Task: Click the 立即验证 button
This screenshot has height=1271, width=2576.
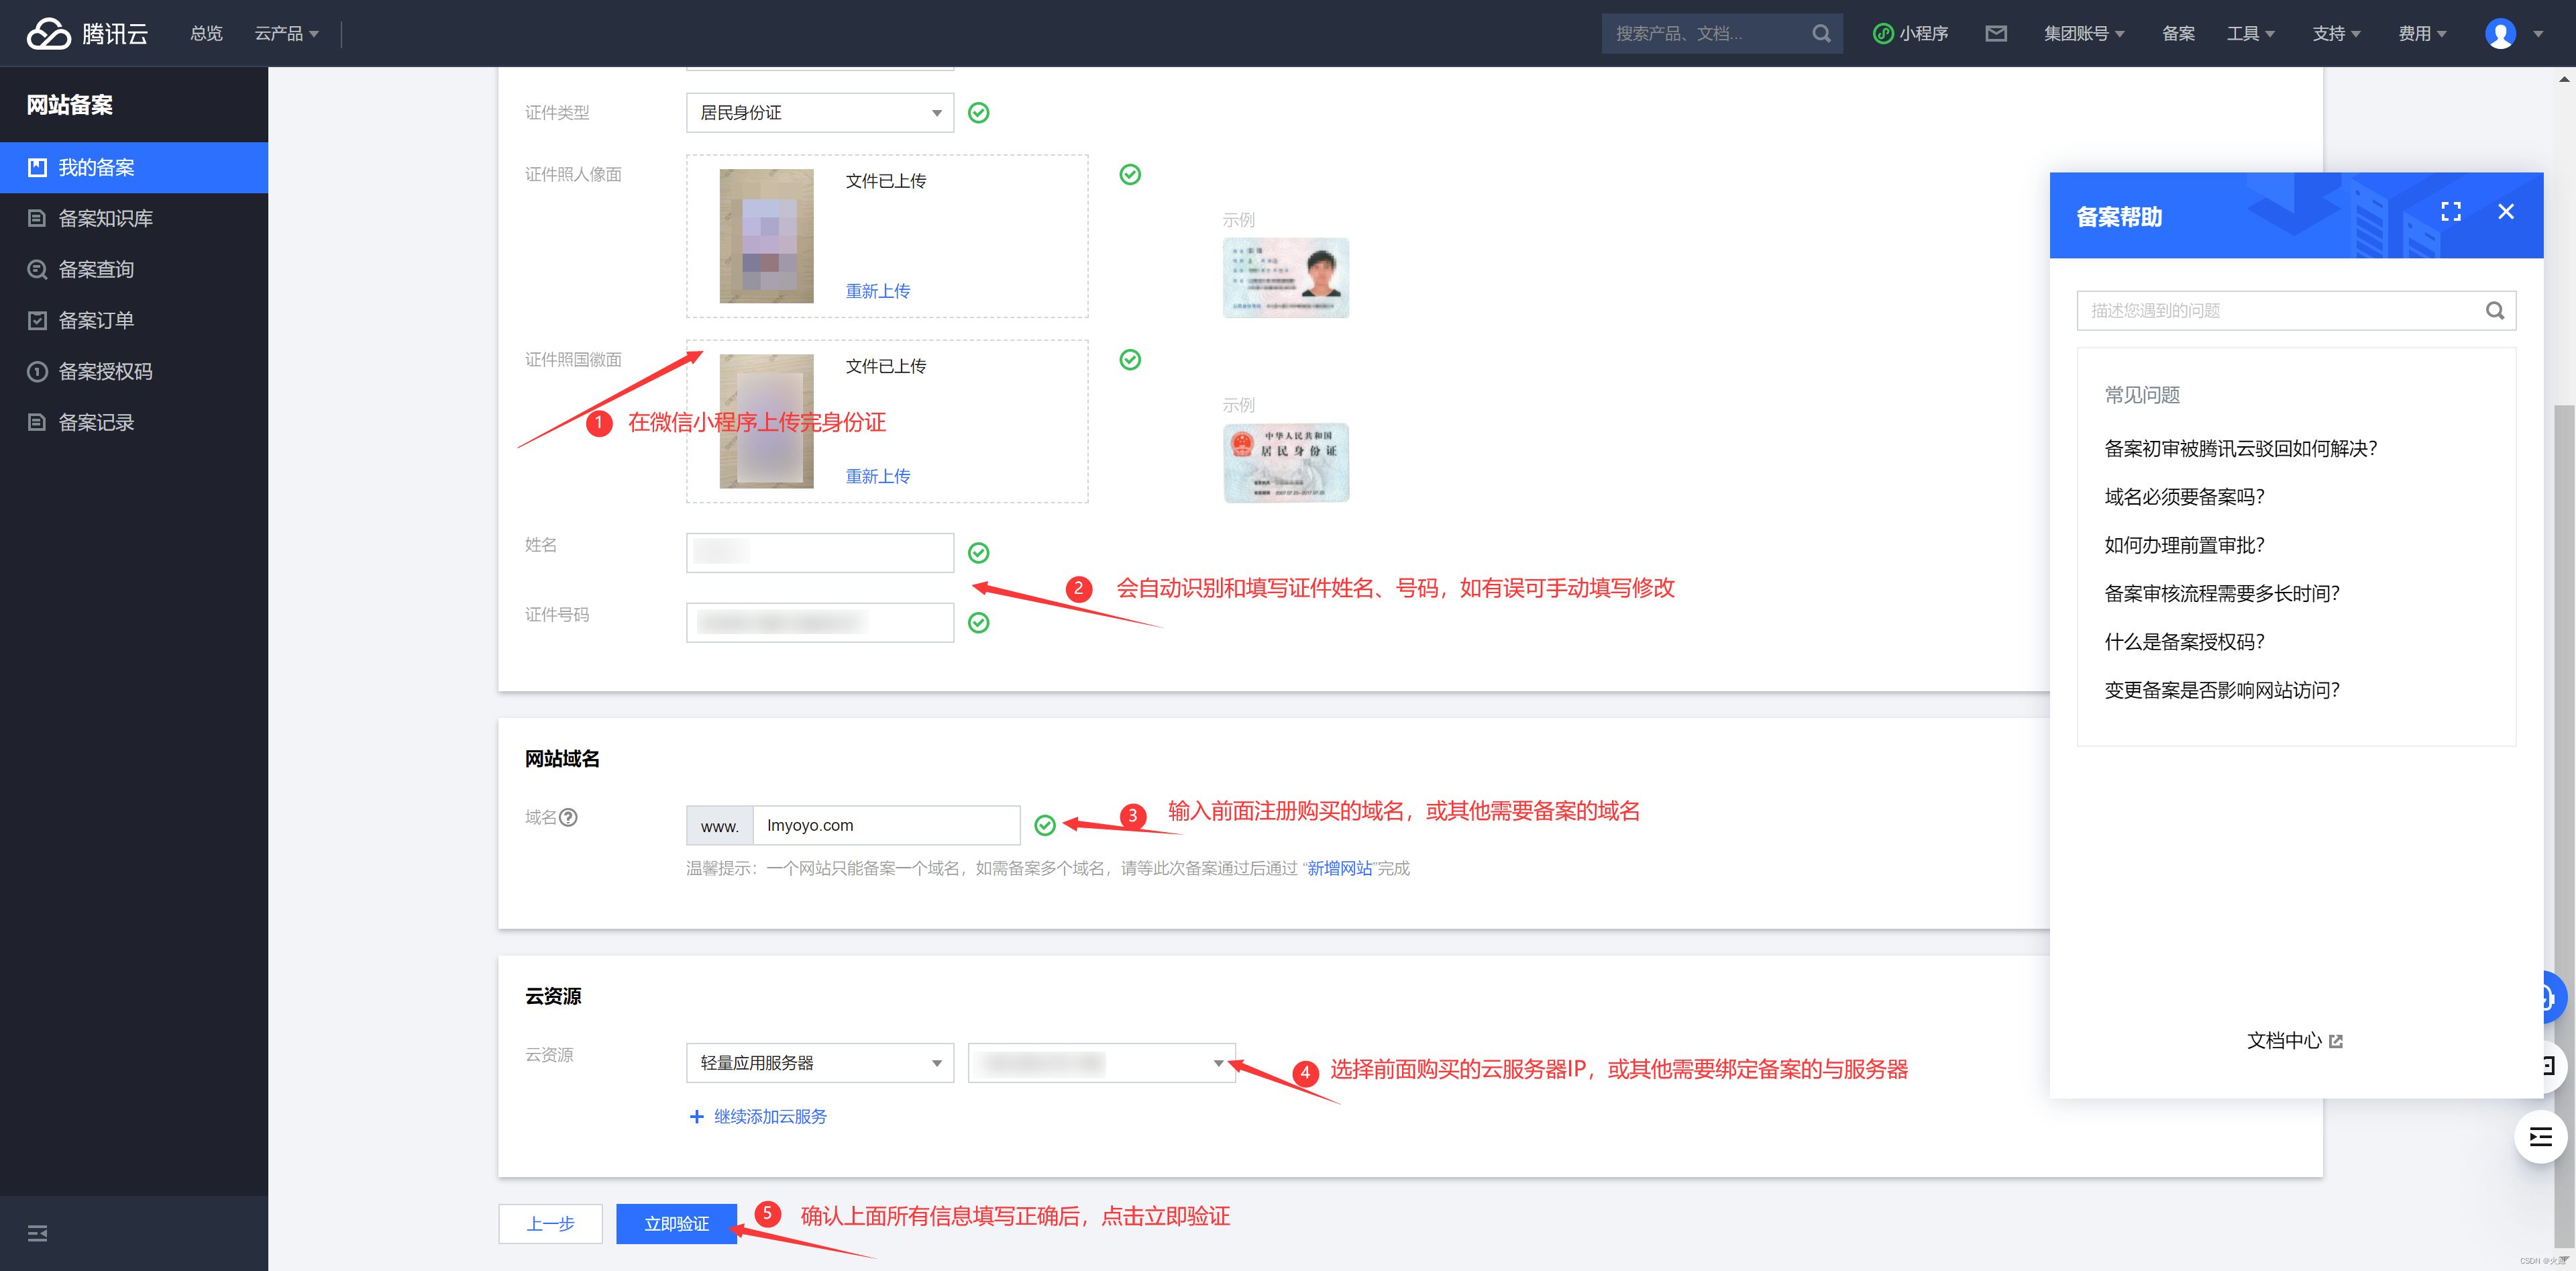Action: [x=676, y=1223]
